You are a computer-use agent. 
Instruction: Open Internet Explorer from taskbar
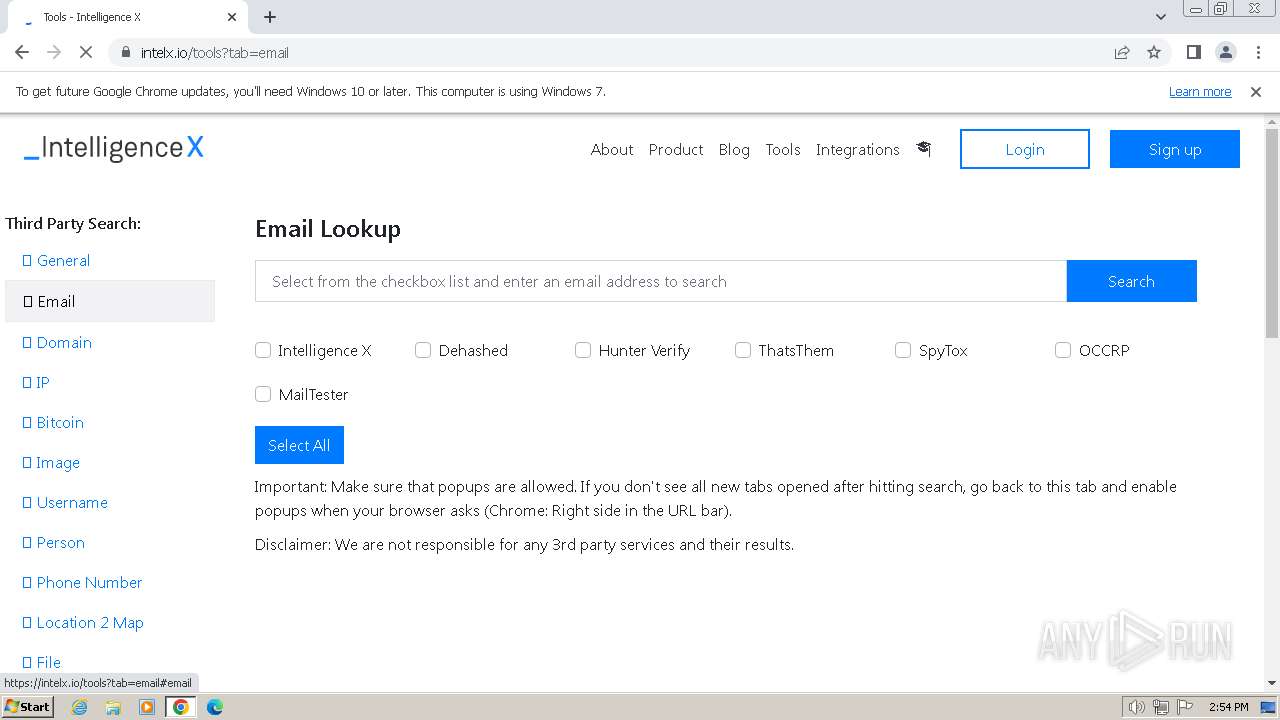point(80,707)
